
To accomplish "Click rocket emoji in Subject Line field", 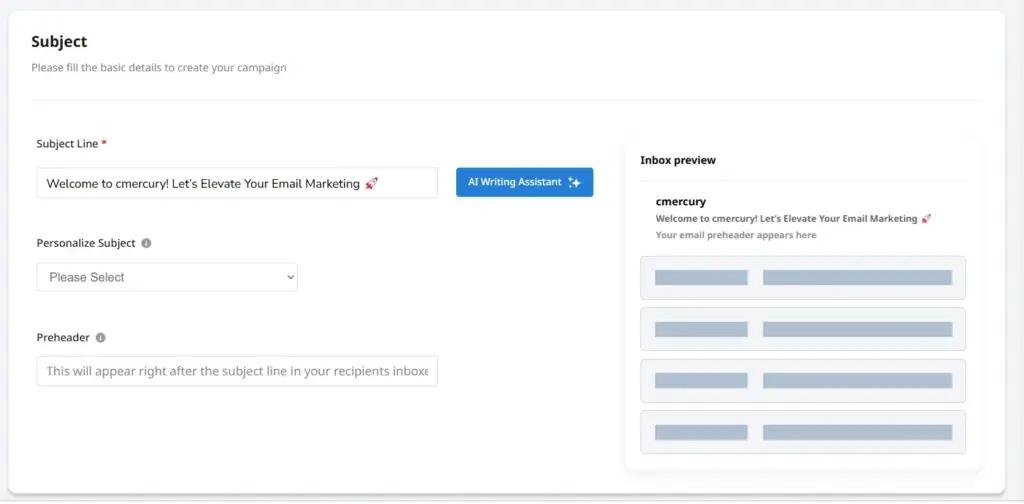I will point(372,183).
